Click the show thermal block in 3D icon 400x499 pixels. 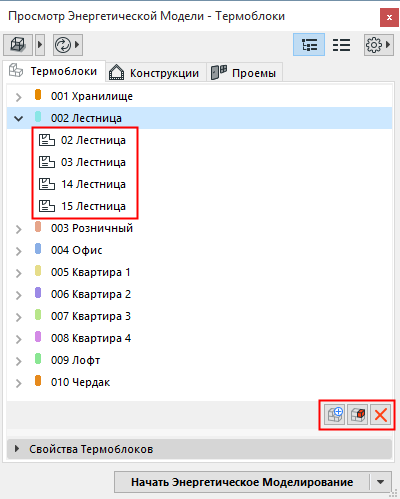coord(358,415)
